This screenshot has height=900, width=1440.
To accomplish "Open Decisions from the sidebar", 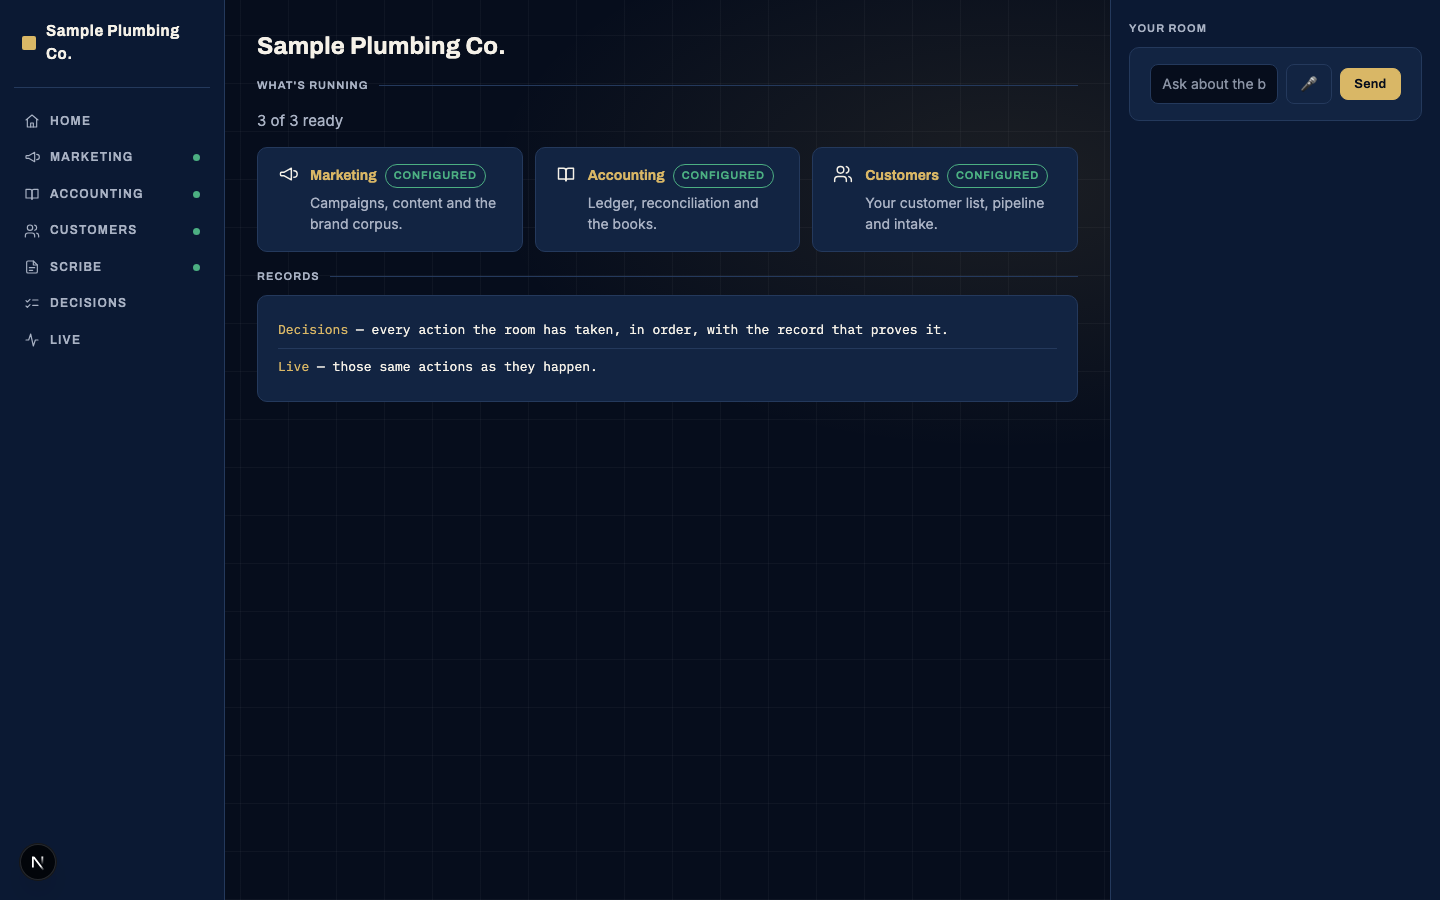I will pos(112,303).
